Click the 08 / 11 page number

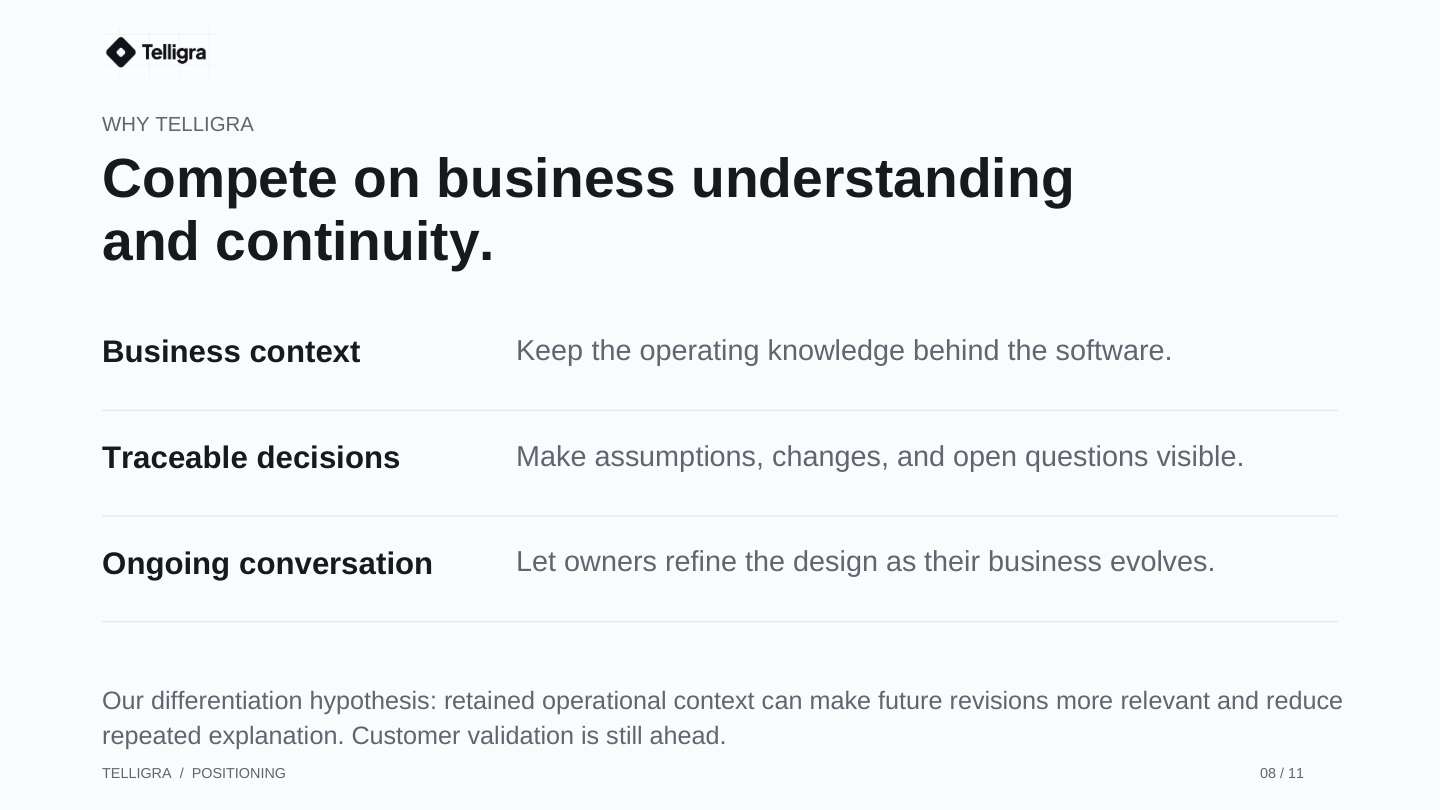click(1282, 773)
